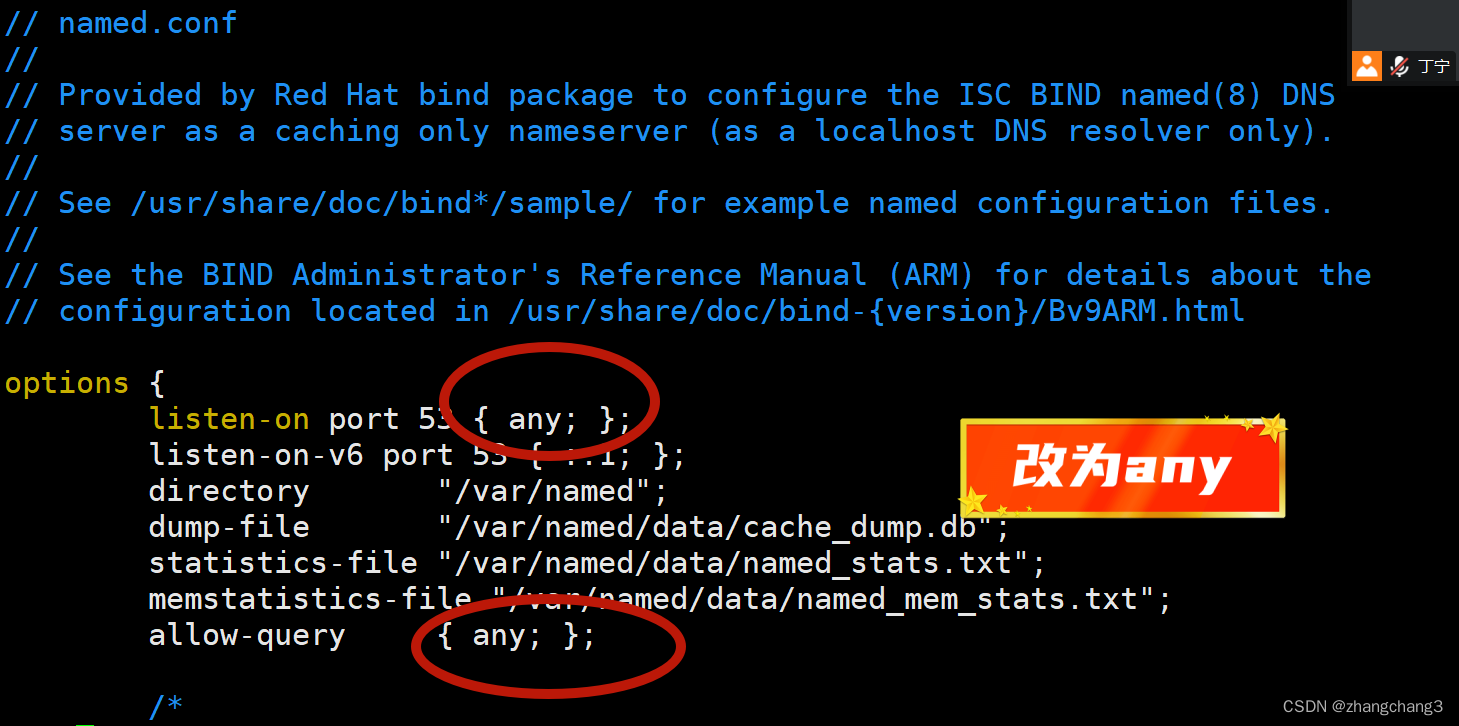The height and width of the screenshot is (726, 1459).
Task: Click the CSDN @zhangchang3 watermark
Action: (x=1363, y=706)
